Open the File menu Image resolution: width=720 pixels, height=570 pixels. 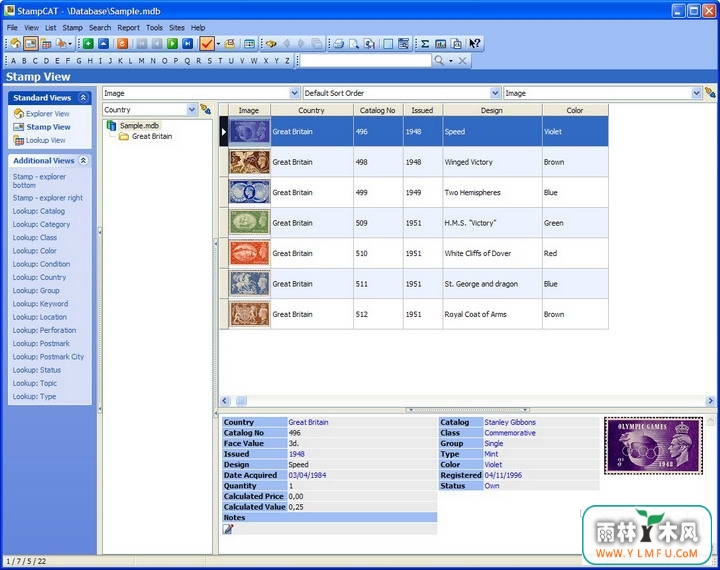point(12,28)
